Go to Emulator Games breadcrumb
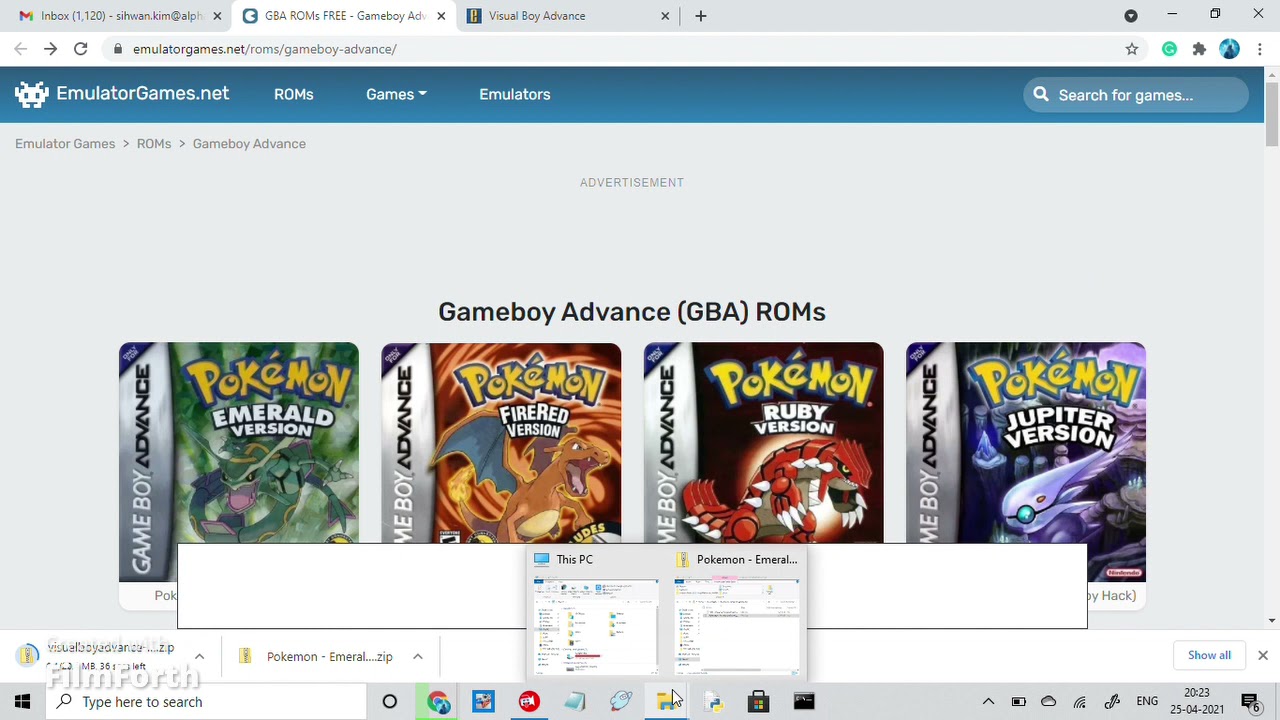Screen dimensions: 1280x720 [x=65, y=144]
